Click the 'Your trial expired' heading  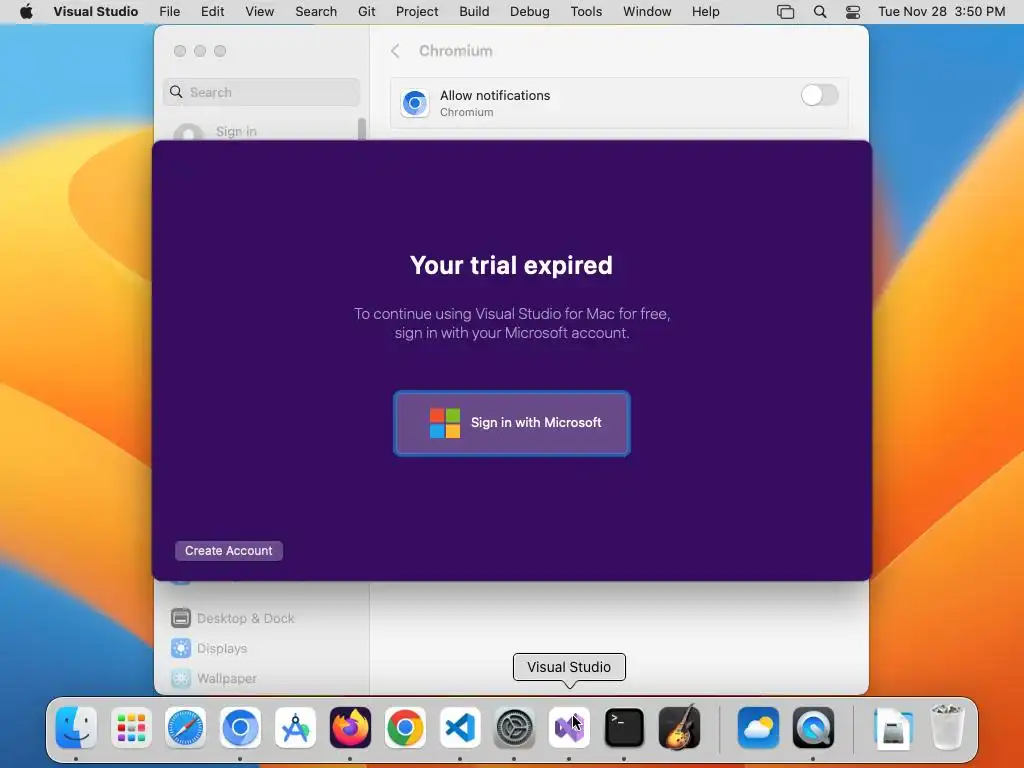511,265
